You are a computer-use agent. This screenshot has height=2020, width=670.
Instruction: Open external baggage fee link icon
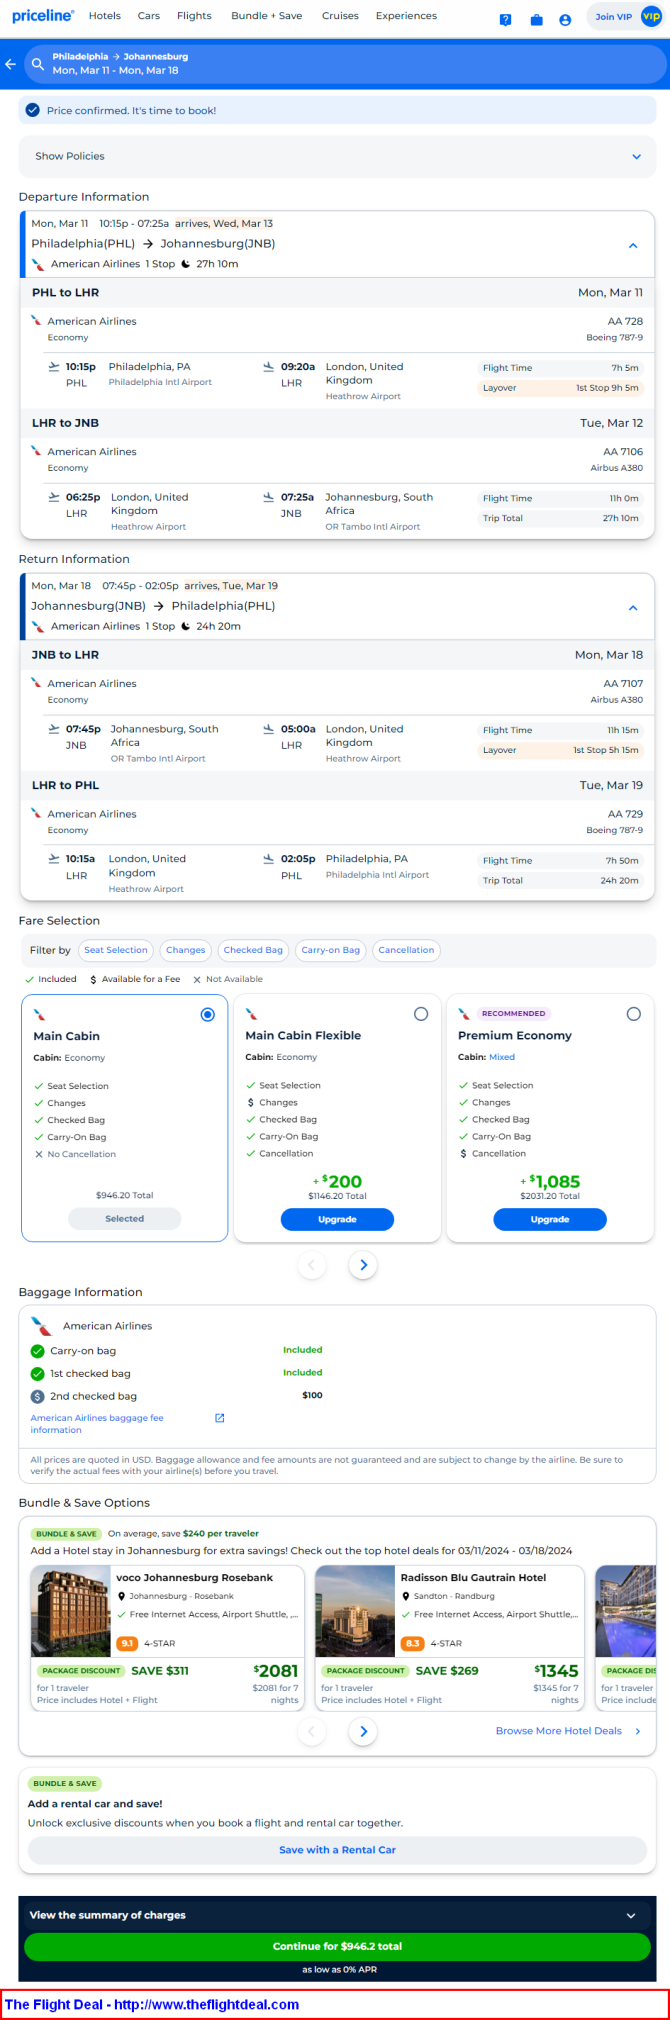pos(220,1418)
